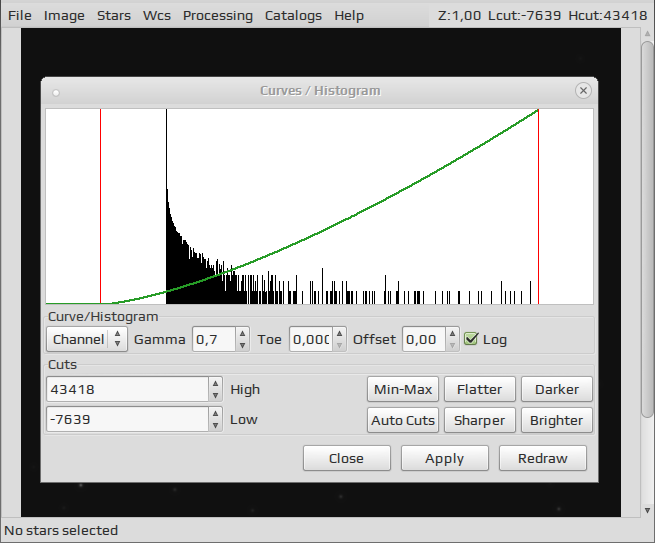655x543 pixels.
Task: Click the scrollbar down arrow at bottom
Action: tap(647, 510)
